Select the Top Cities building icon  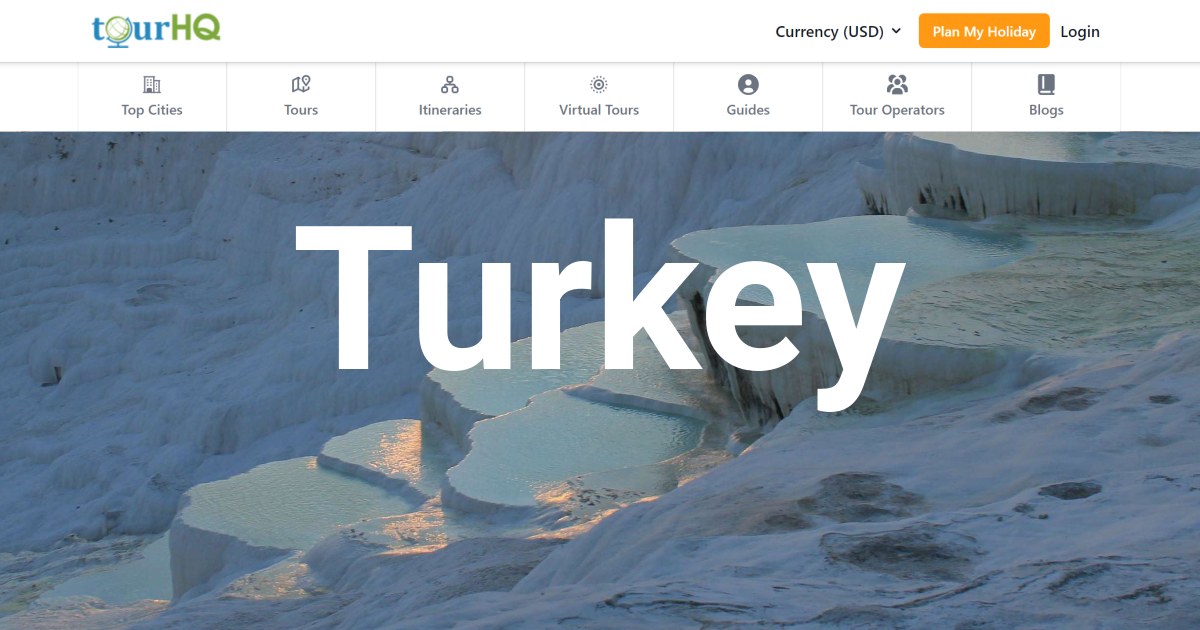pos(152,84)
